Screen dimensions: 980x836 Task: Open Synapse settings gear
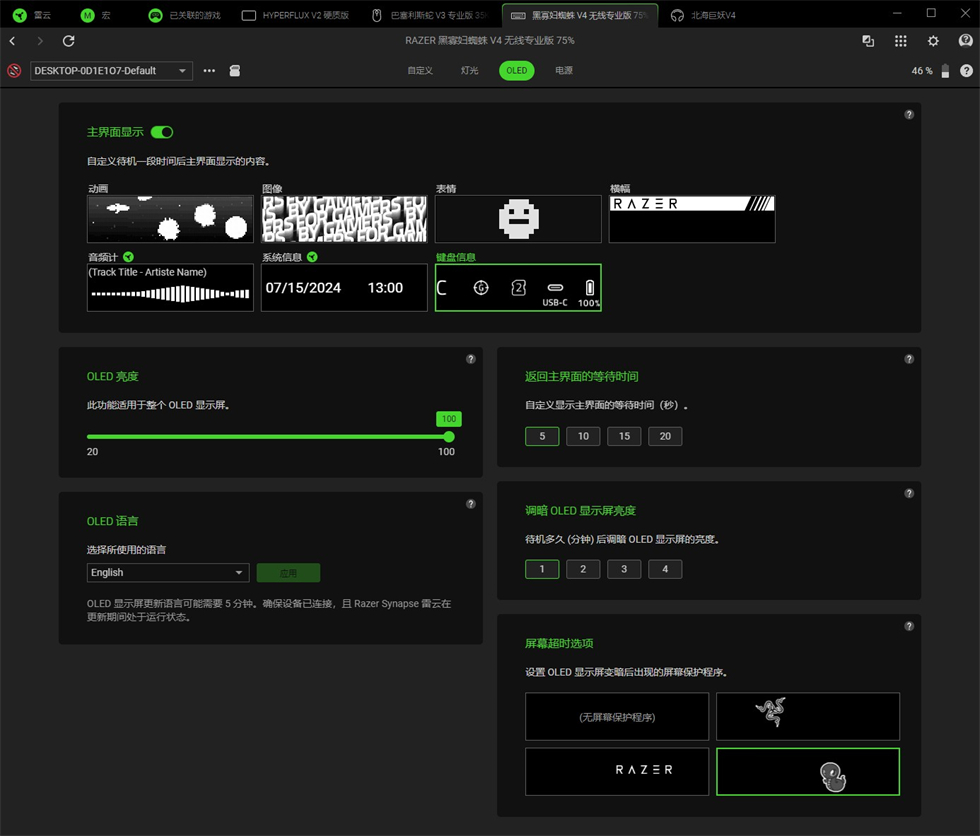(933, 41)
